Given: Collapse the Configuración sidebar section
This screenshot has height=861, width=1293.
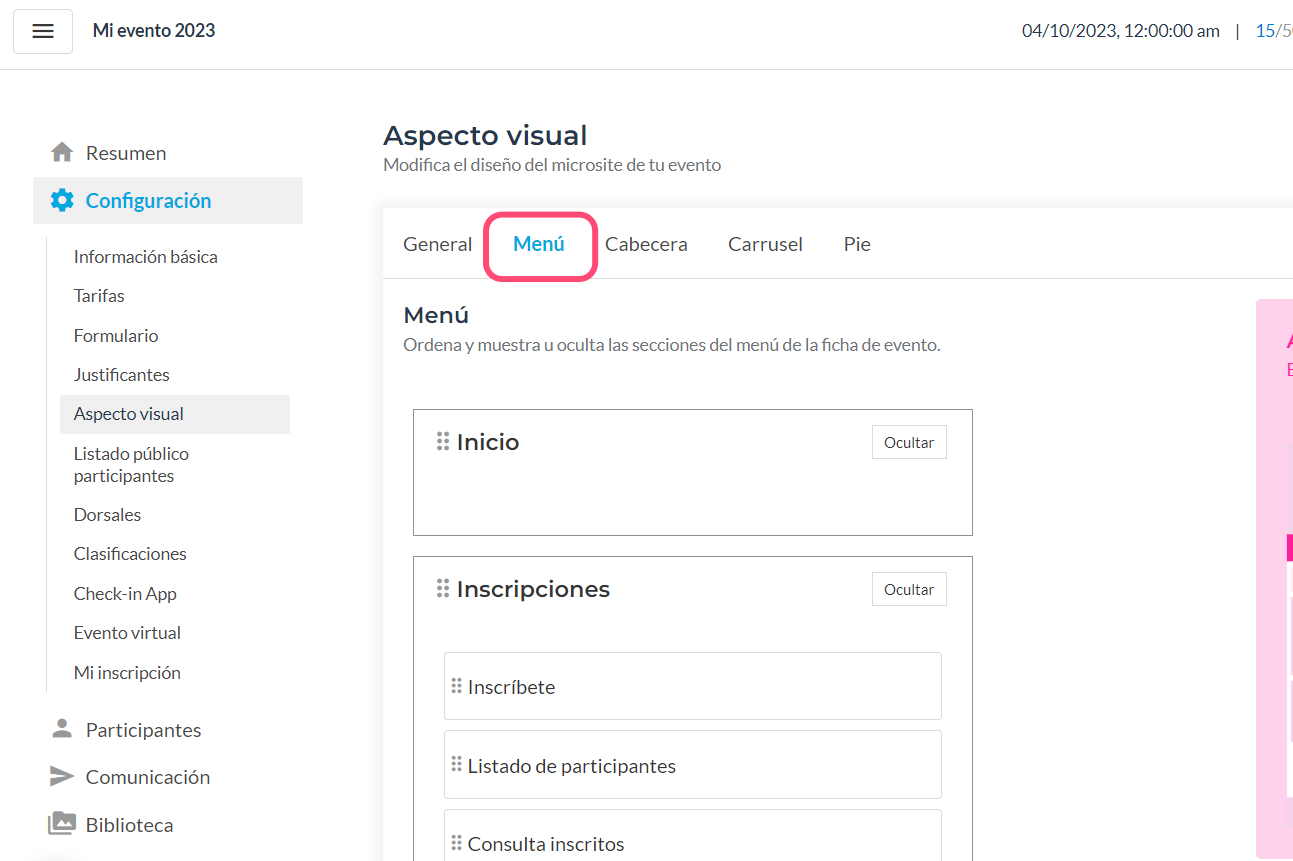Looking at the screenshot, I should click(x=168, y=200).
